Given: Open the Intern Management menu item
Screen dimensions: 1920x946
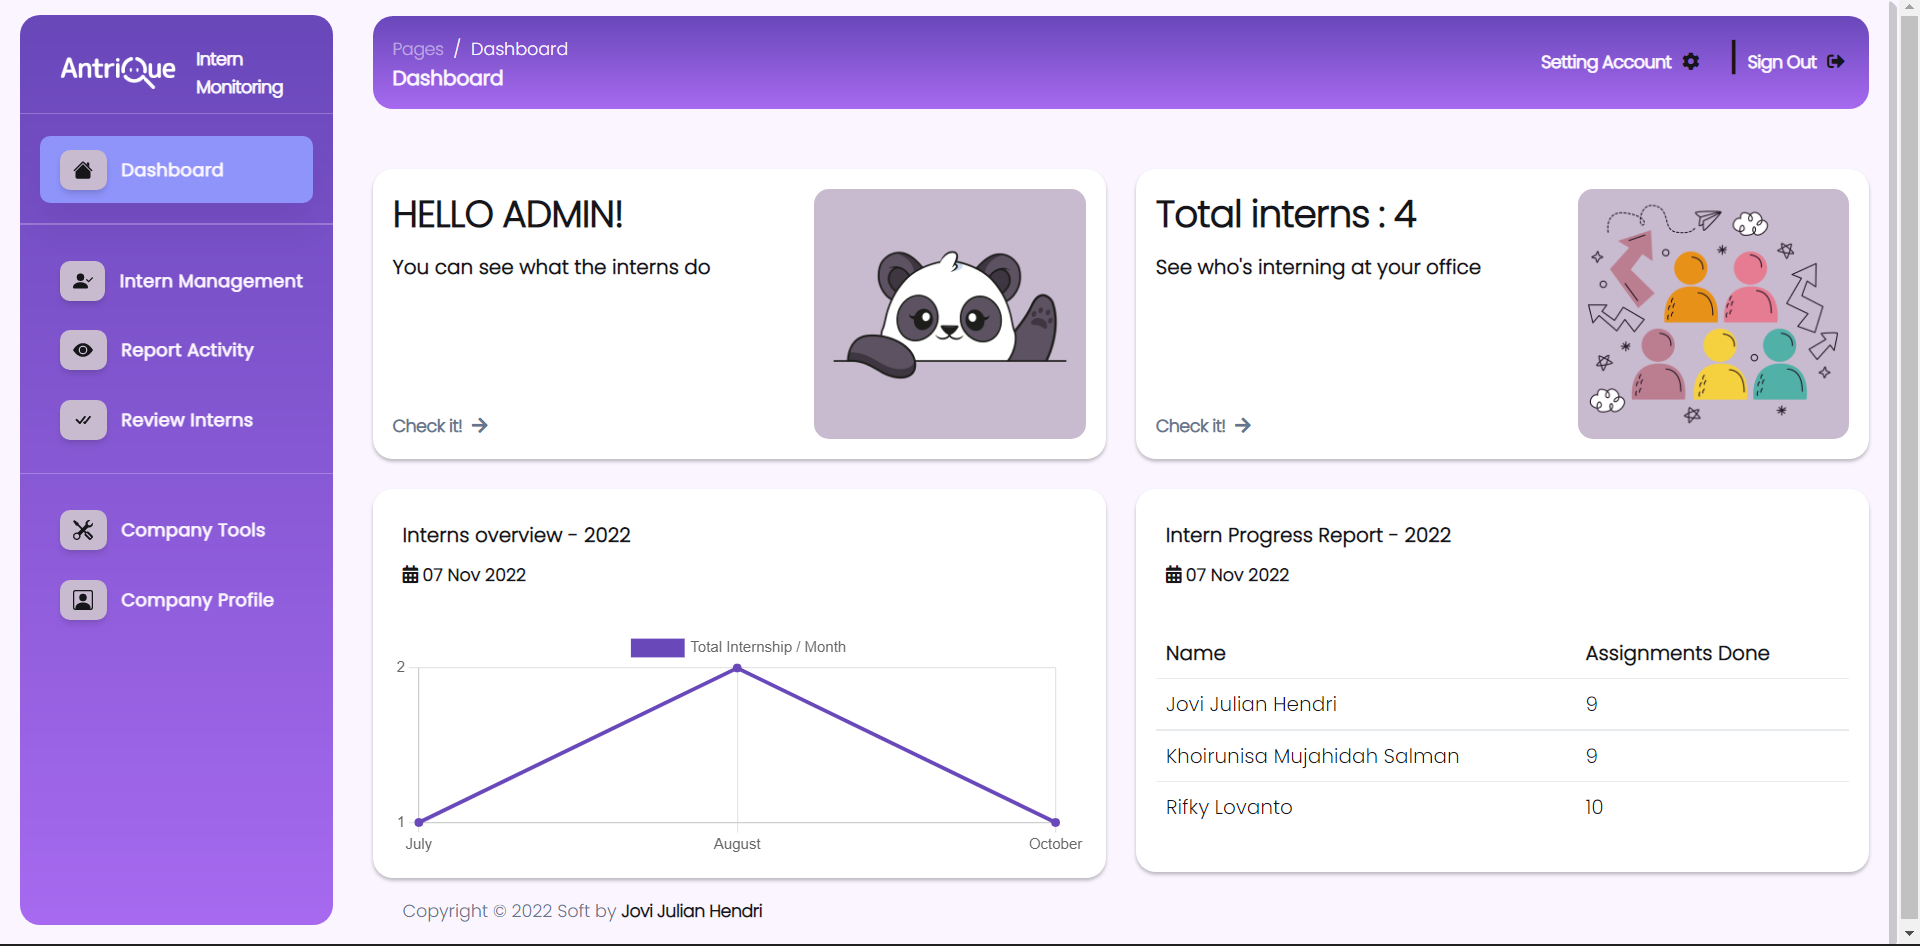Looking at the screenshot, I should 210,281.
